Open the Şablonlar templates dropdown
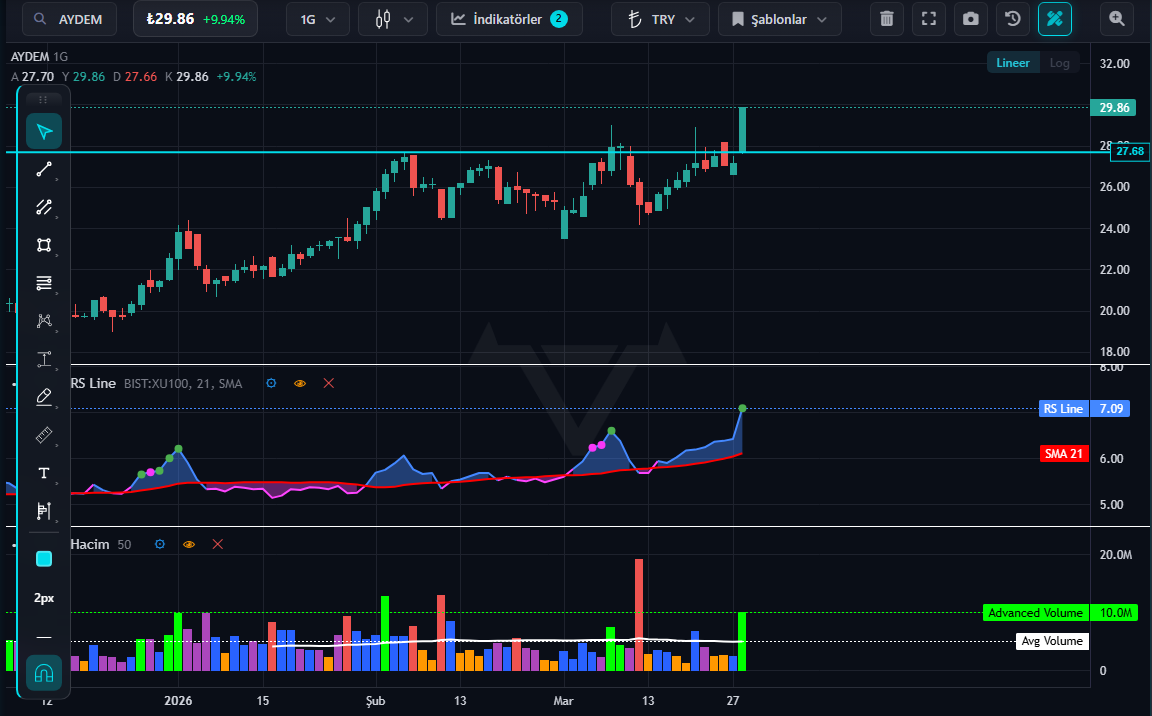 [x=780, y=19]
